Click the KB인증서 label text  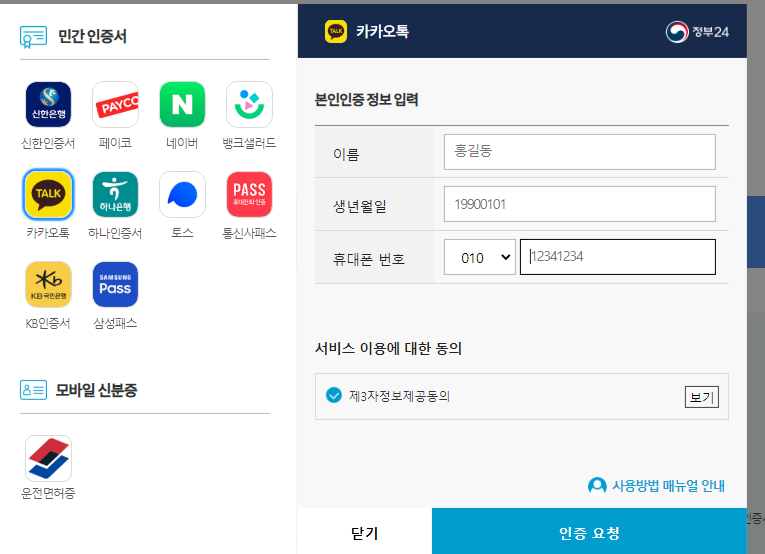[x=48, y=323]
